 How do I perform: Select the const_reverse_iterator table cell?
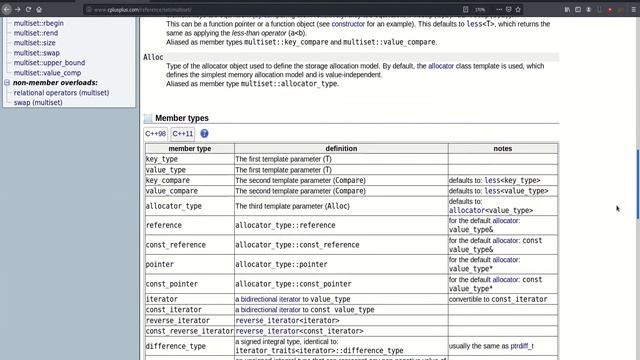190,331
